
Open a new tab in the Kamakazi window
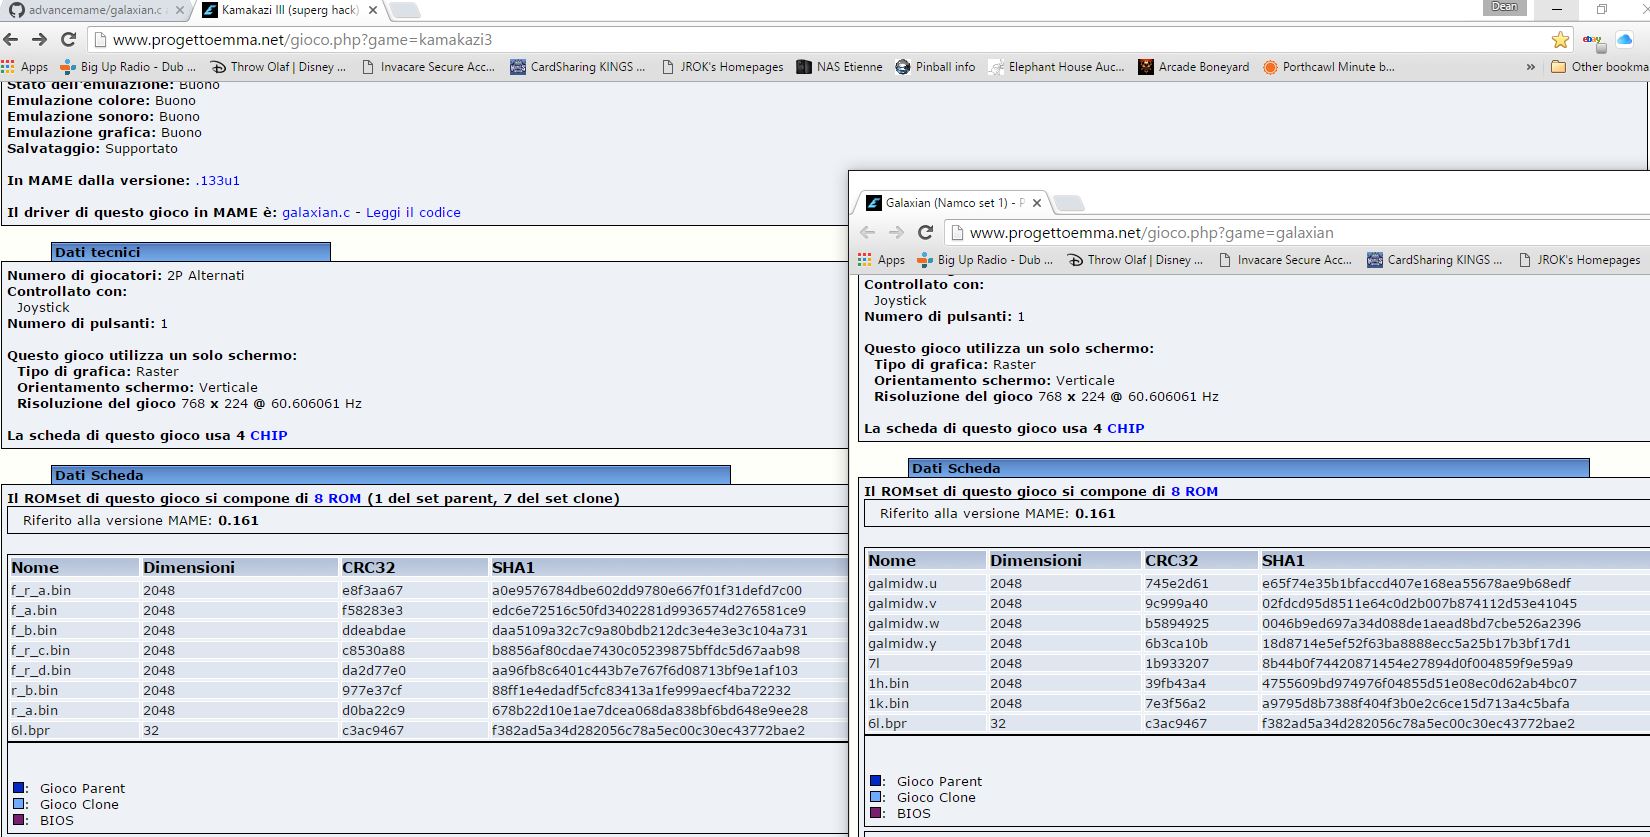click(x=405, y=10)
